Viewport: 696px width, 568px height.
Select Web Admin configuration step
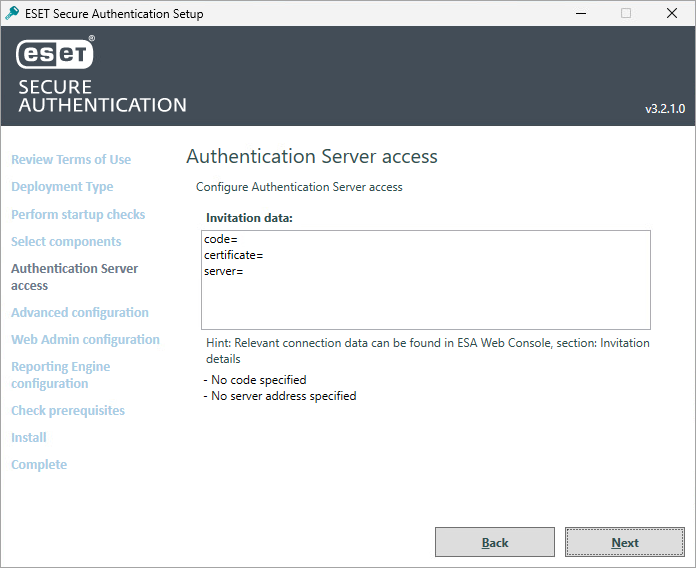(85, 339)
